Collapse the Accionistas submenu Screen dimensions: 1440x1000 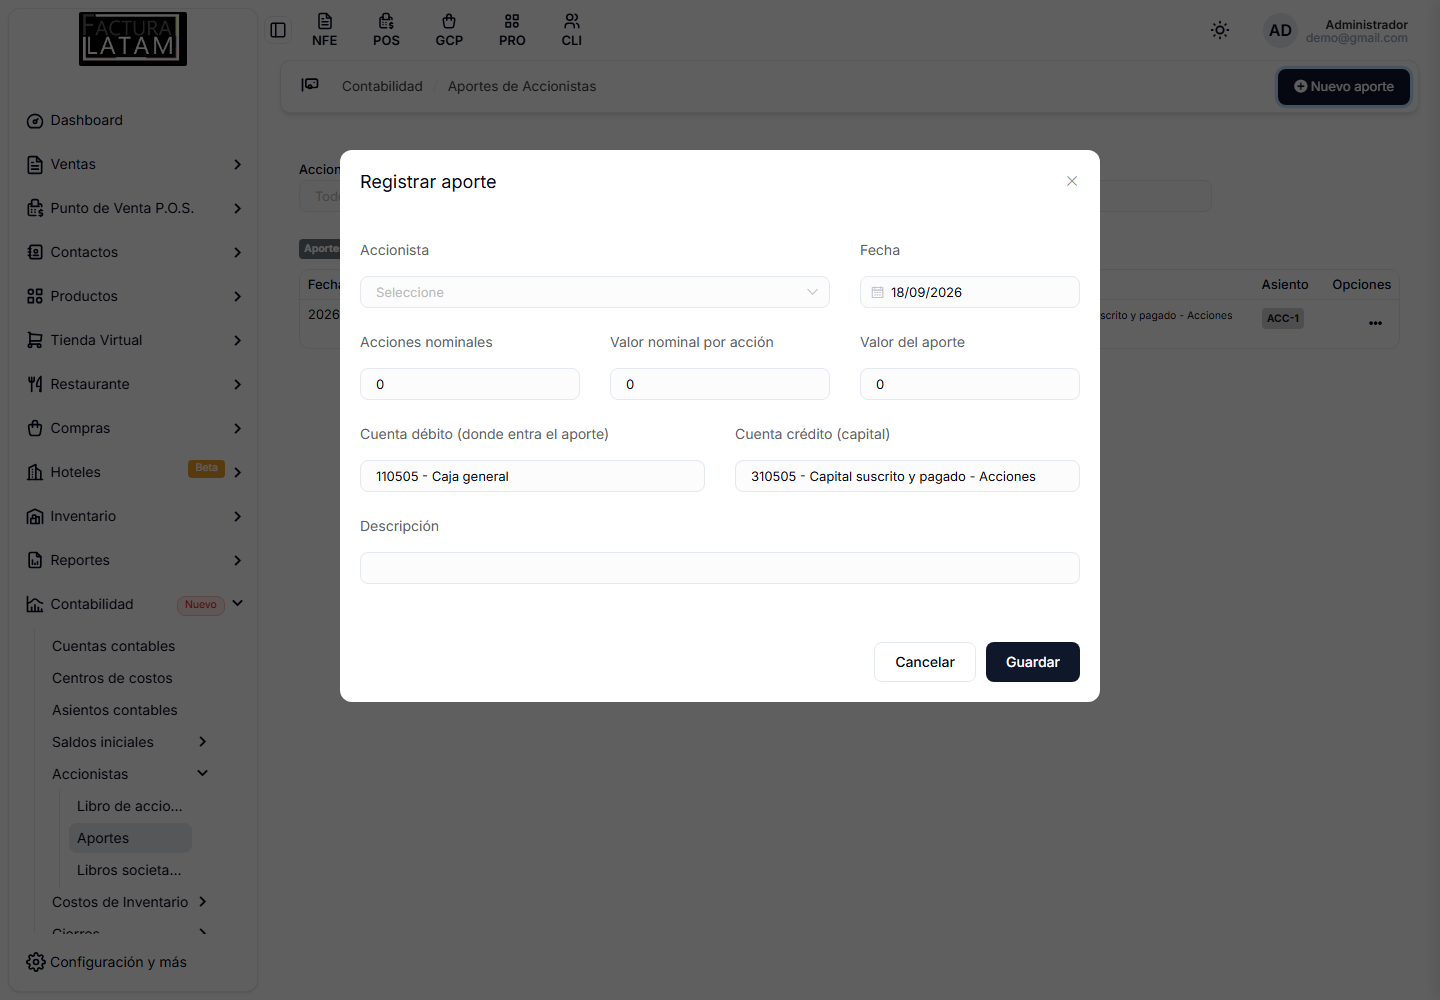pyautogui.click(x=130, y=774)
